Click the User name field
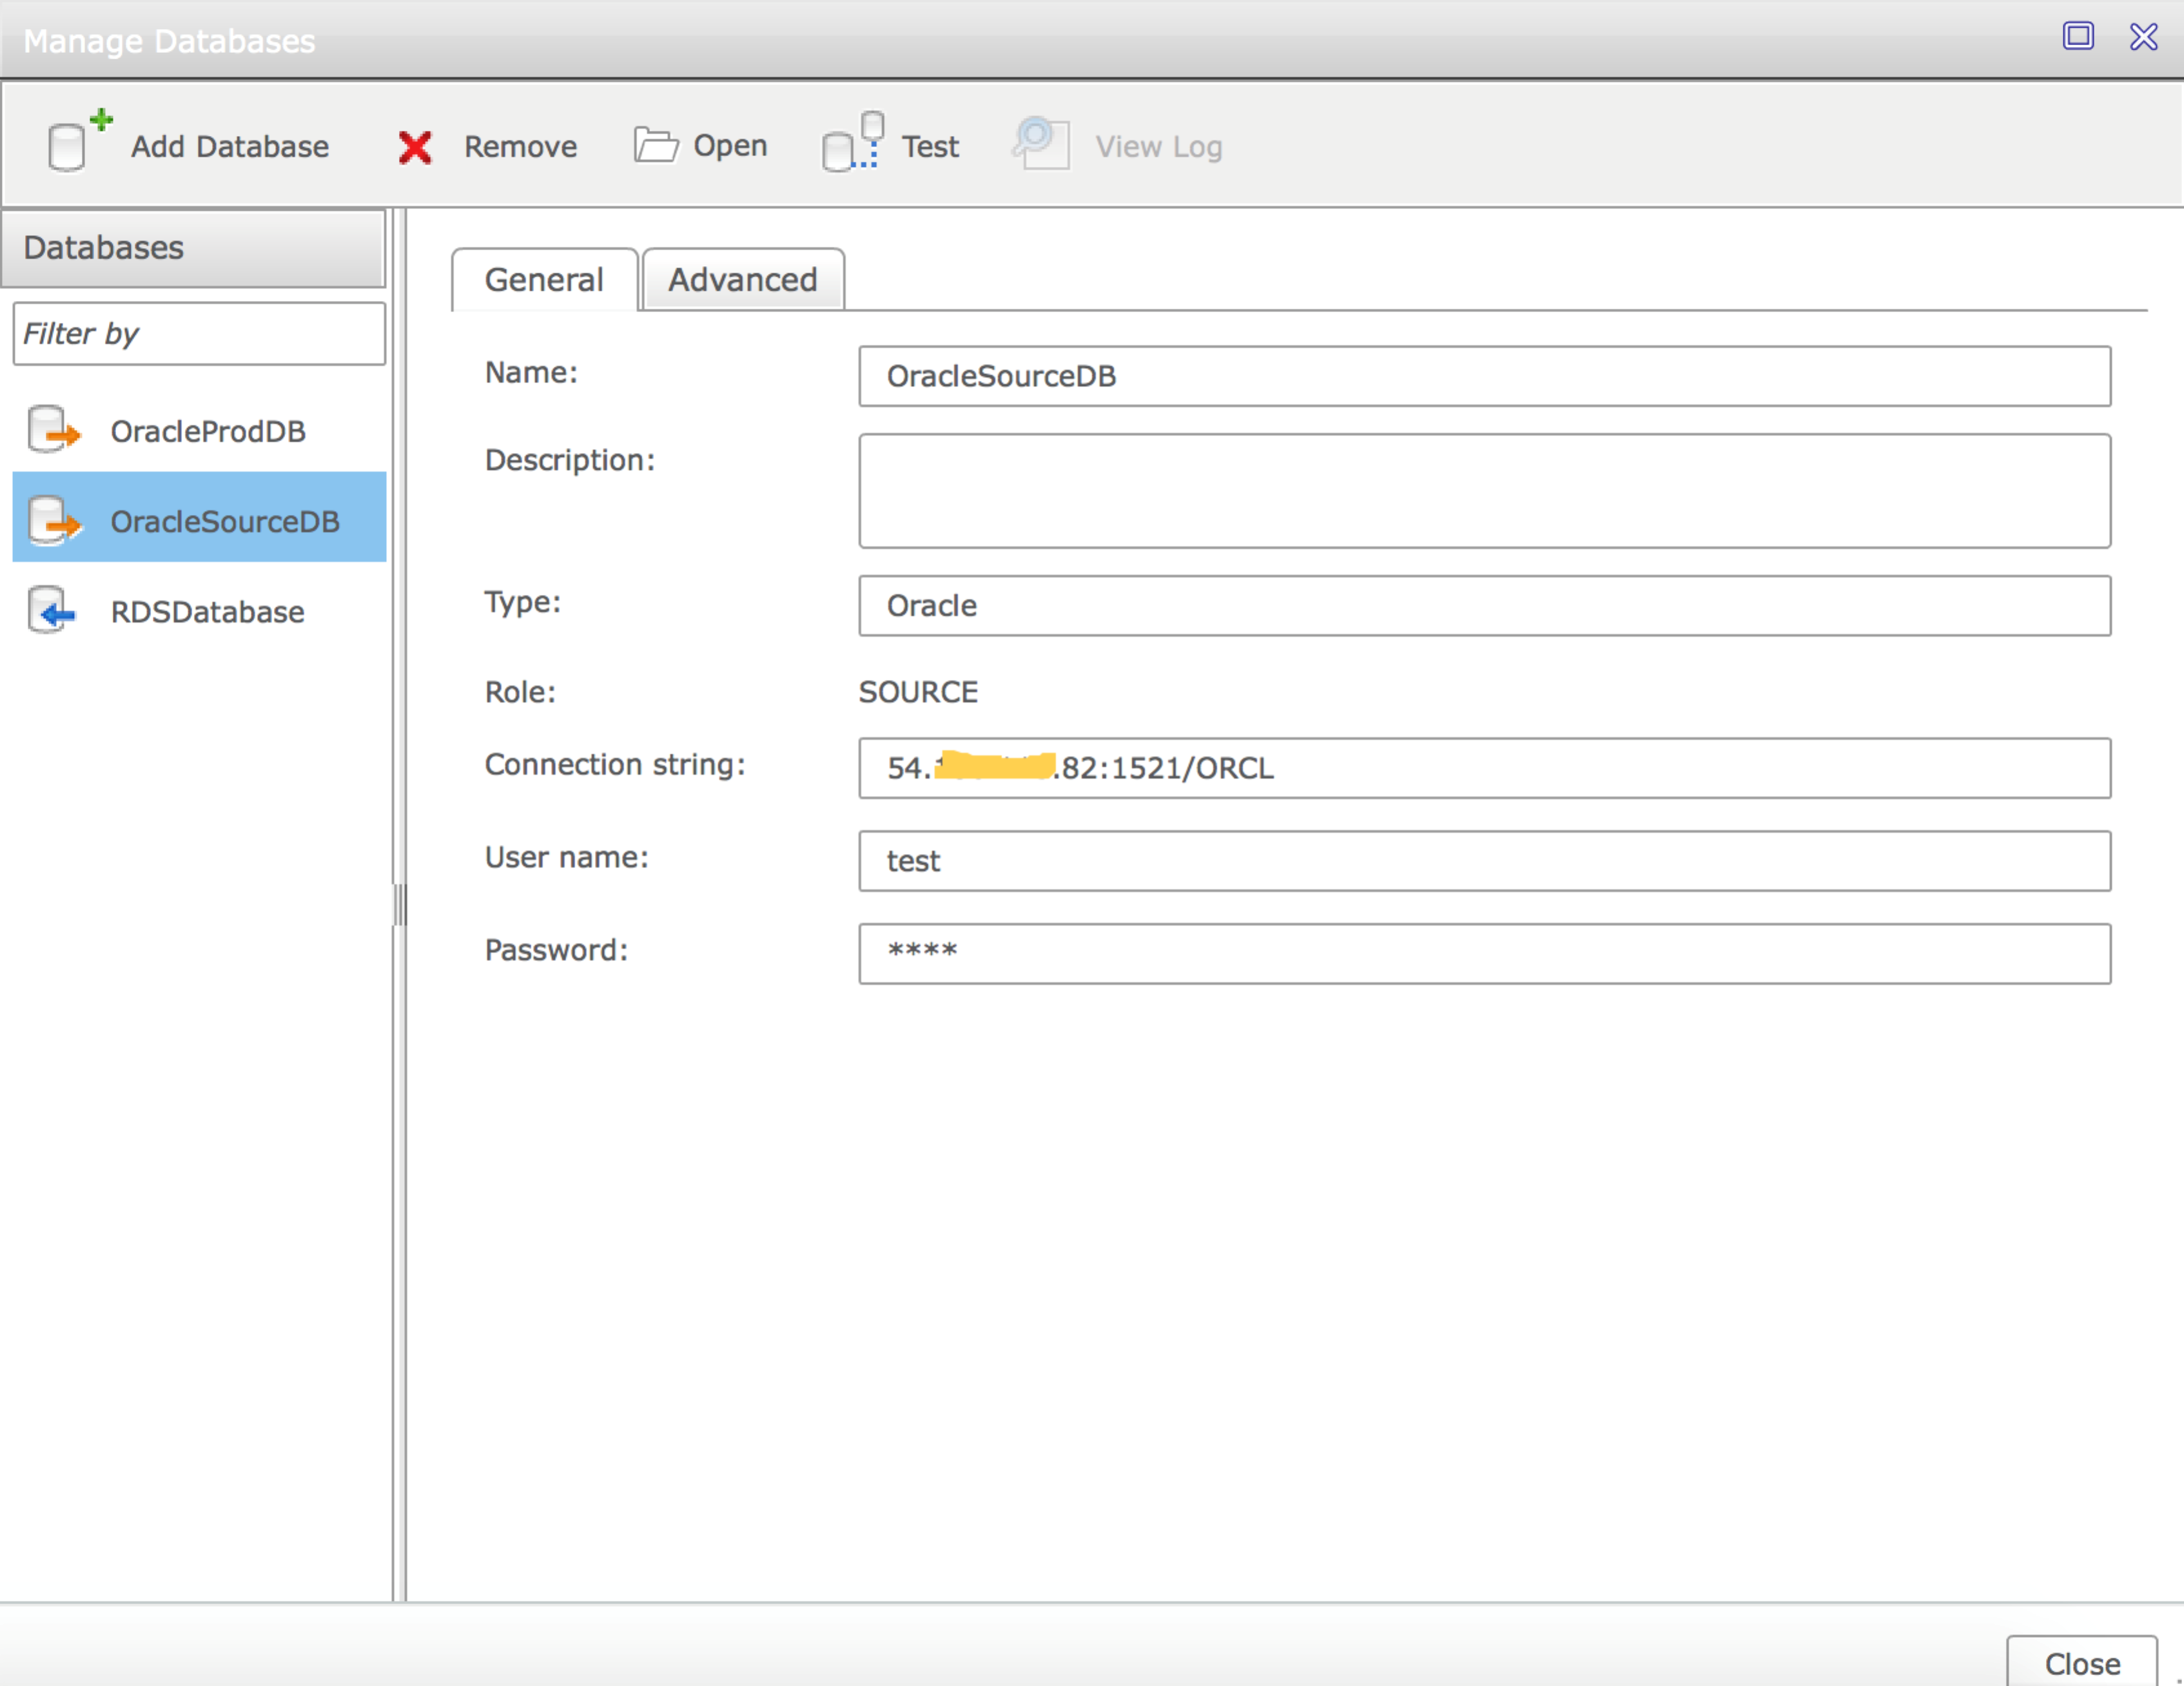The image size is (2184, 1686). click(1484, 861)
